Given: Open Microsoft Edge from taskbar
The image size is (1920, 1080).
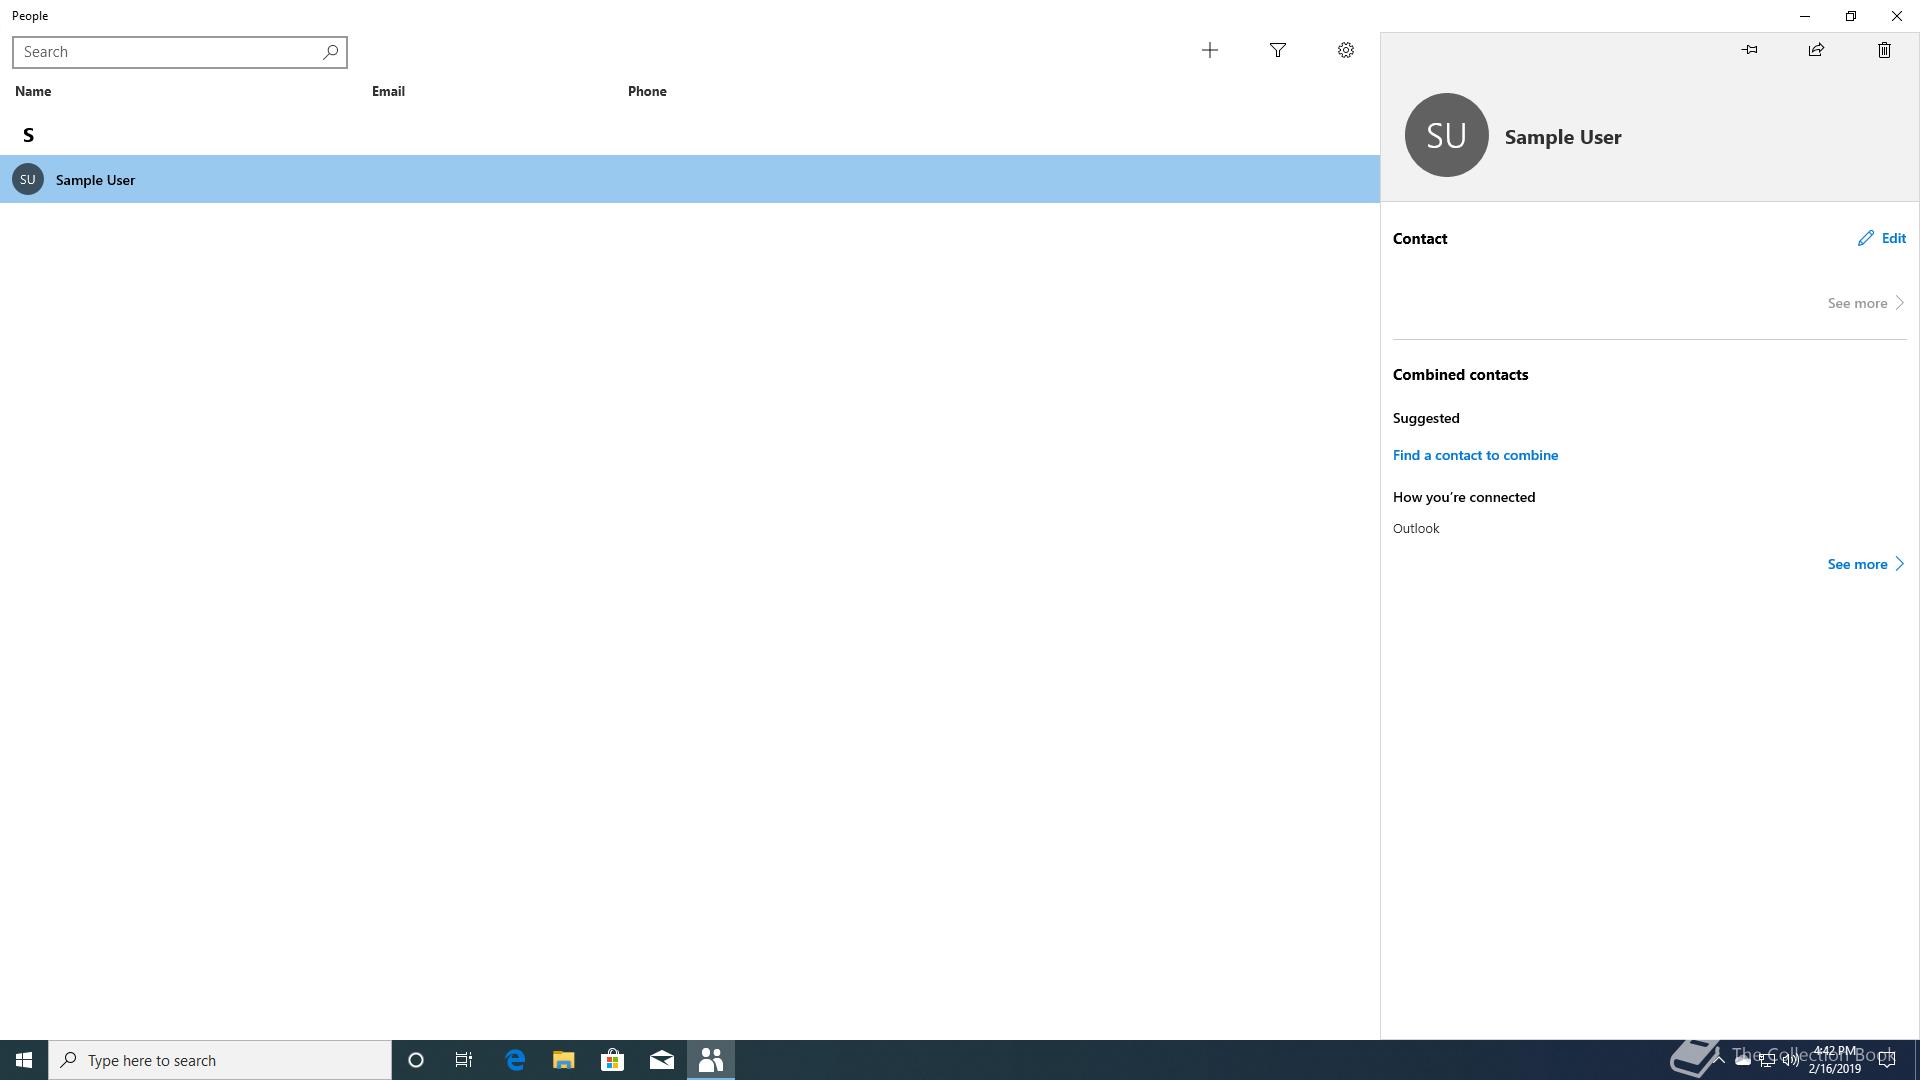Looking at the screenshot, I should click(x=515, y=1060).
